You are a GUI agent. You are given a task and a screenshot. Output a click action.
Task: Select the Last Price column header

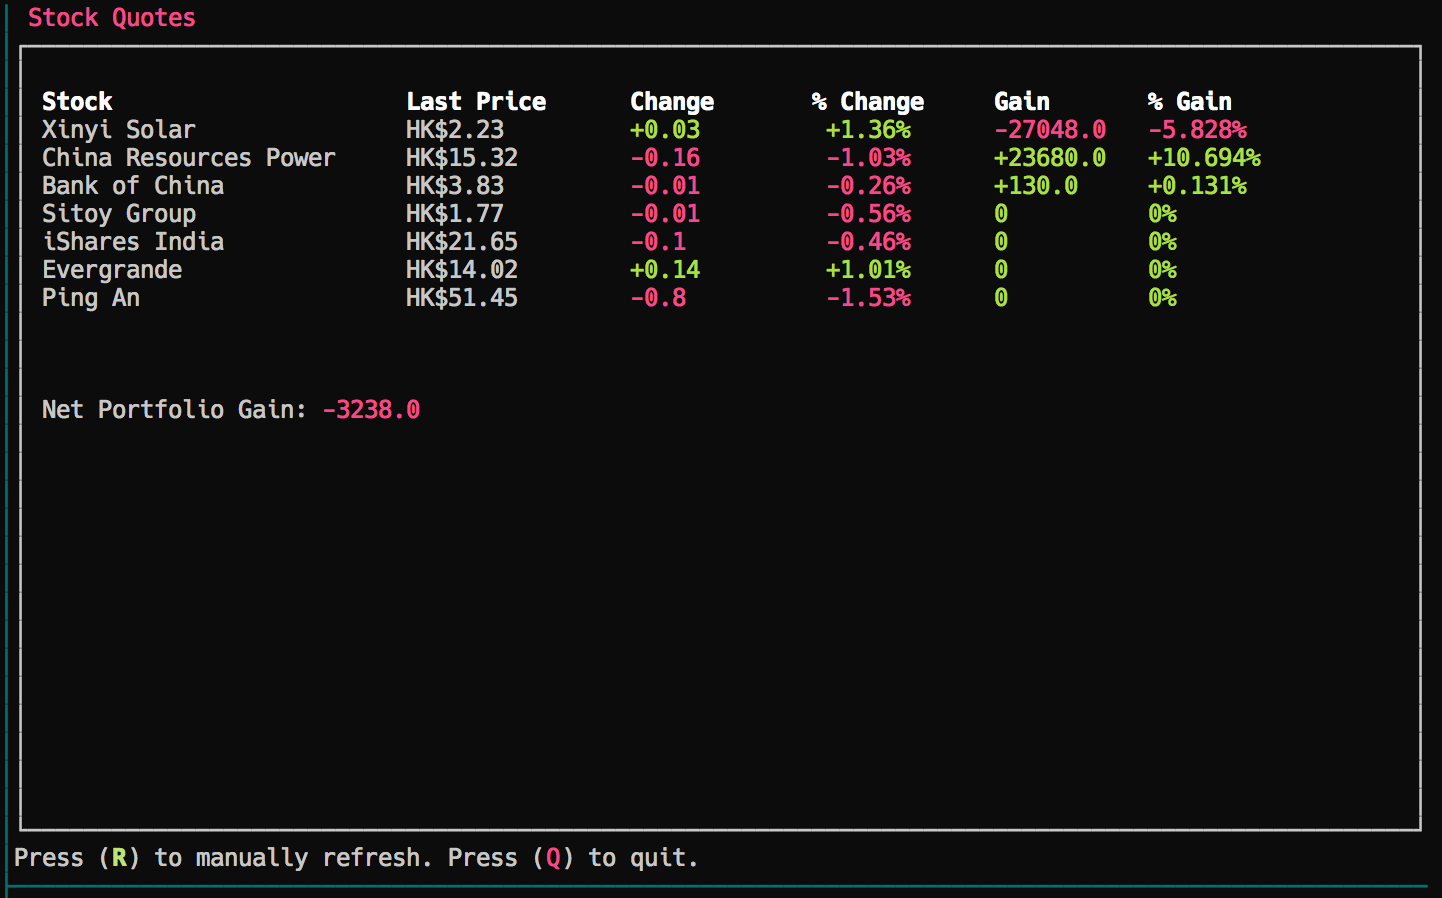click(x=476, y=101)
